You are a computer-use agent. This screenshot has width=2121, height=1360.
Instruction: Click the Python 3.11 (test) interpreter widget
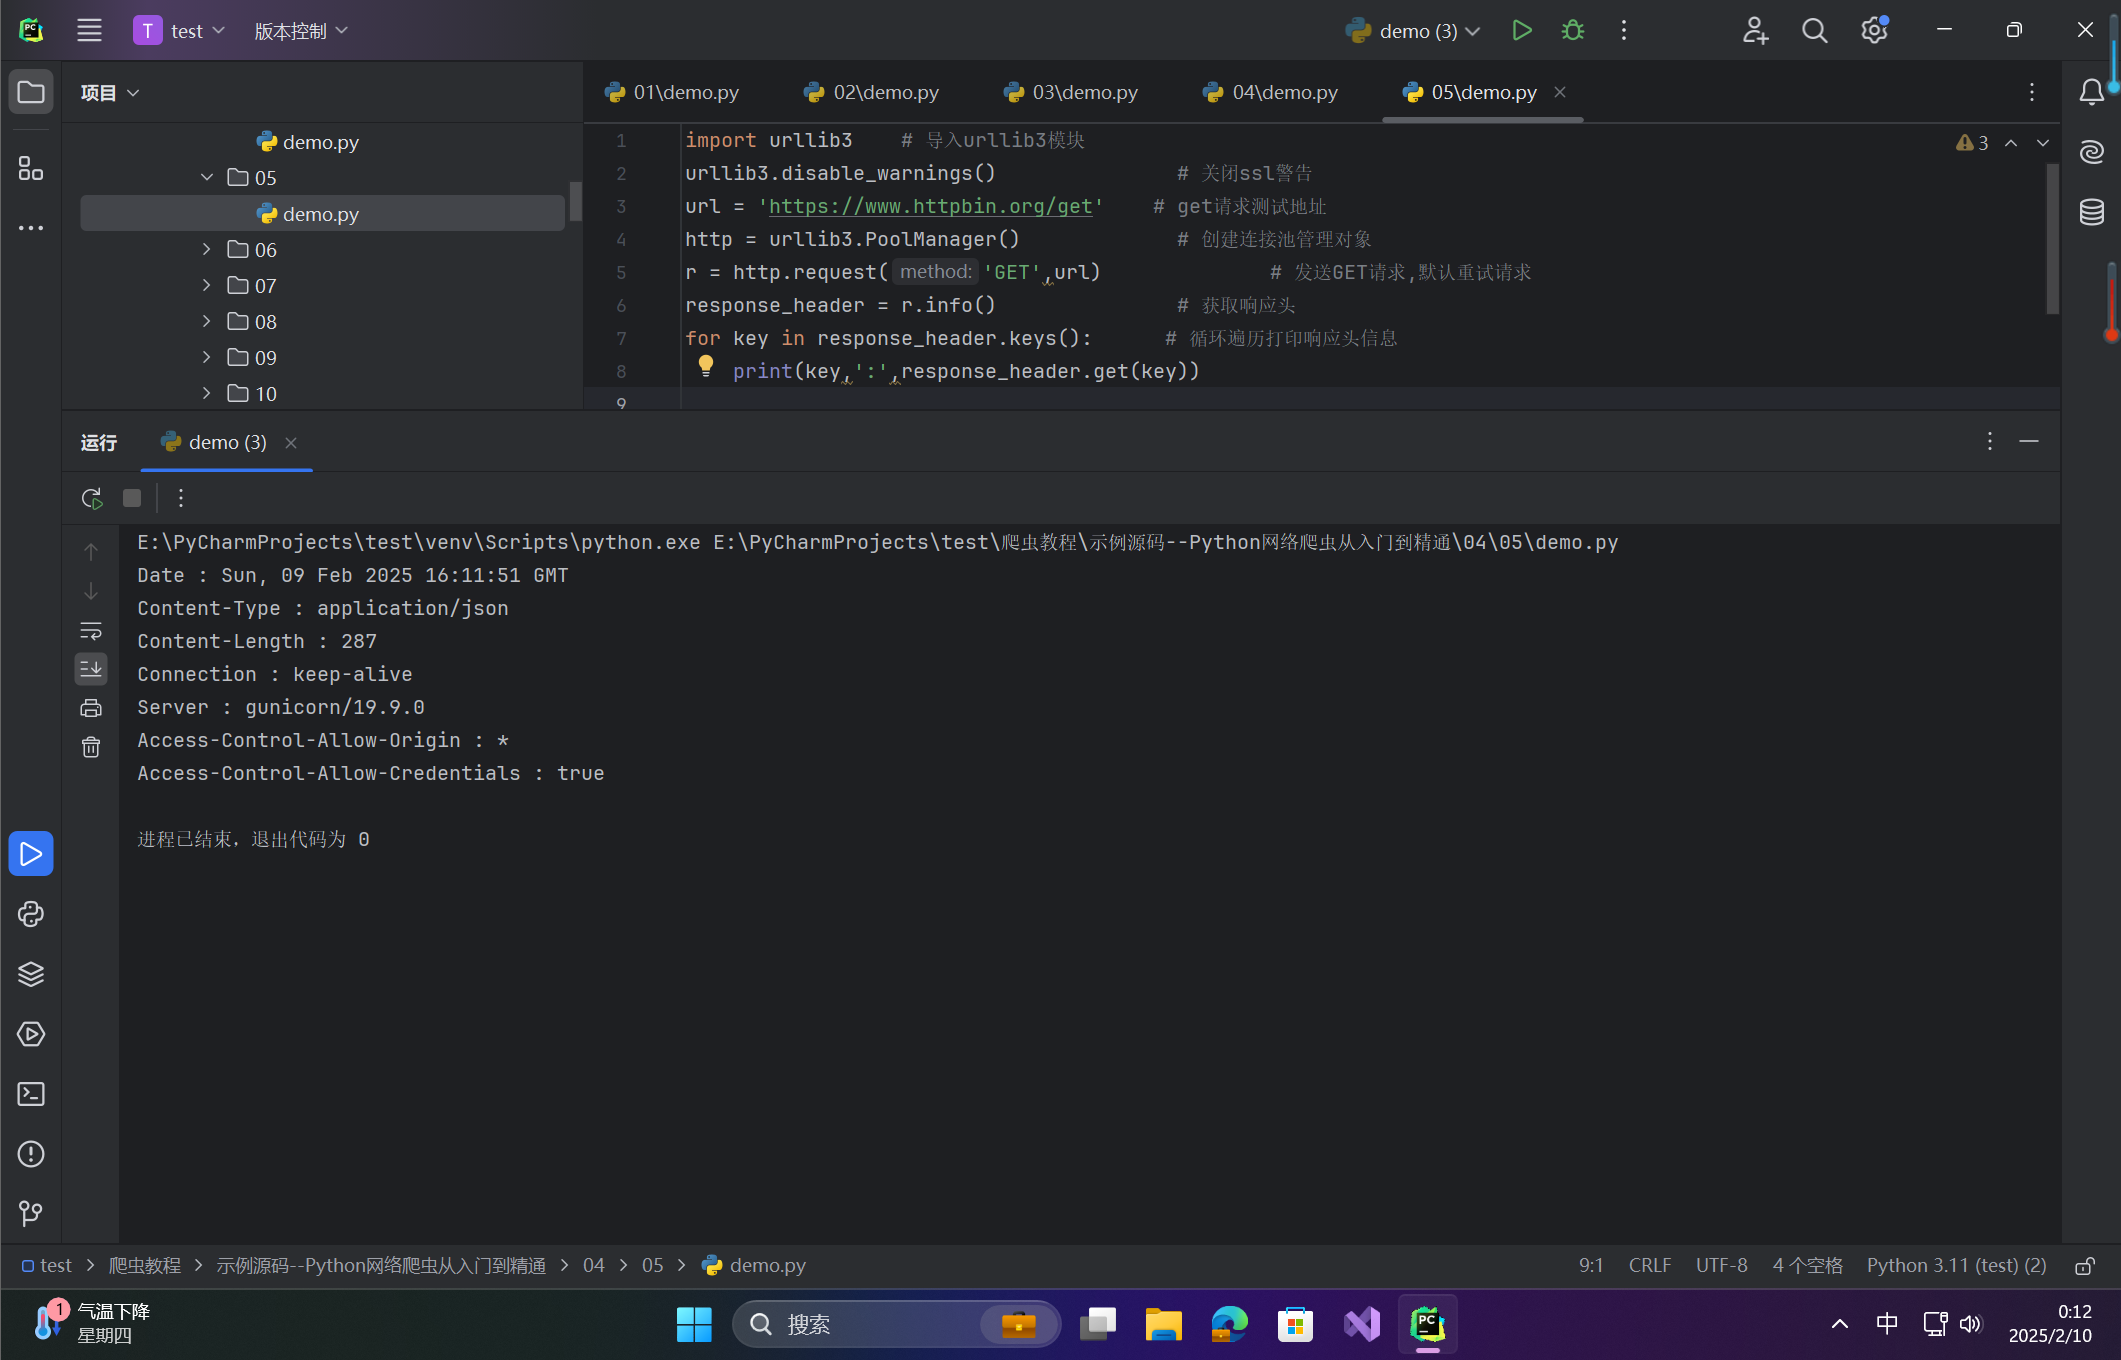1956,1266
